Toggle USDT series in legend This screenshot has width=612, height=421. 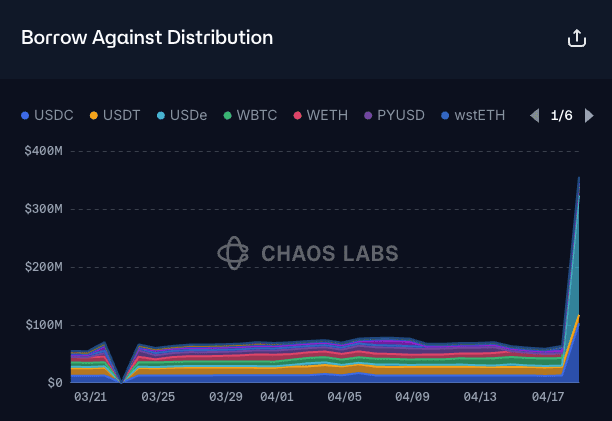[115, 115]
